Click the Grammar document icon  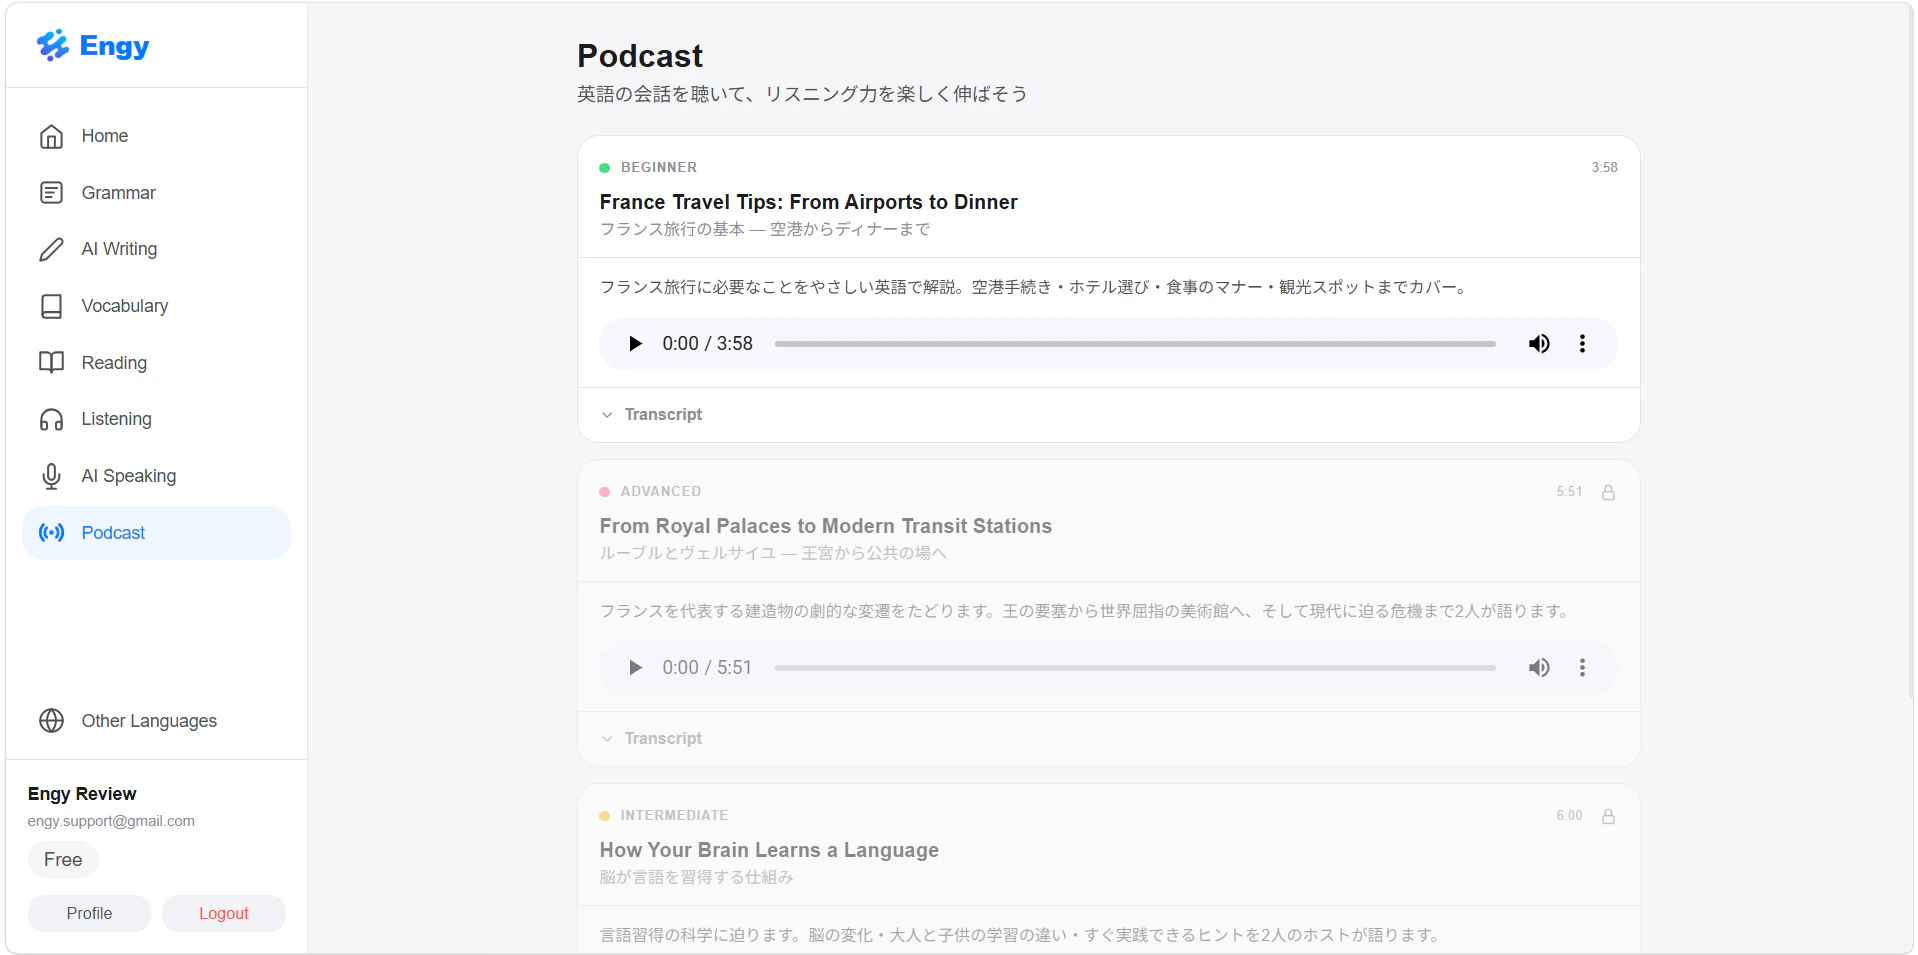pyautogui.click(x=51, y=193)
